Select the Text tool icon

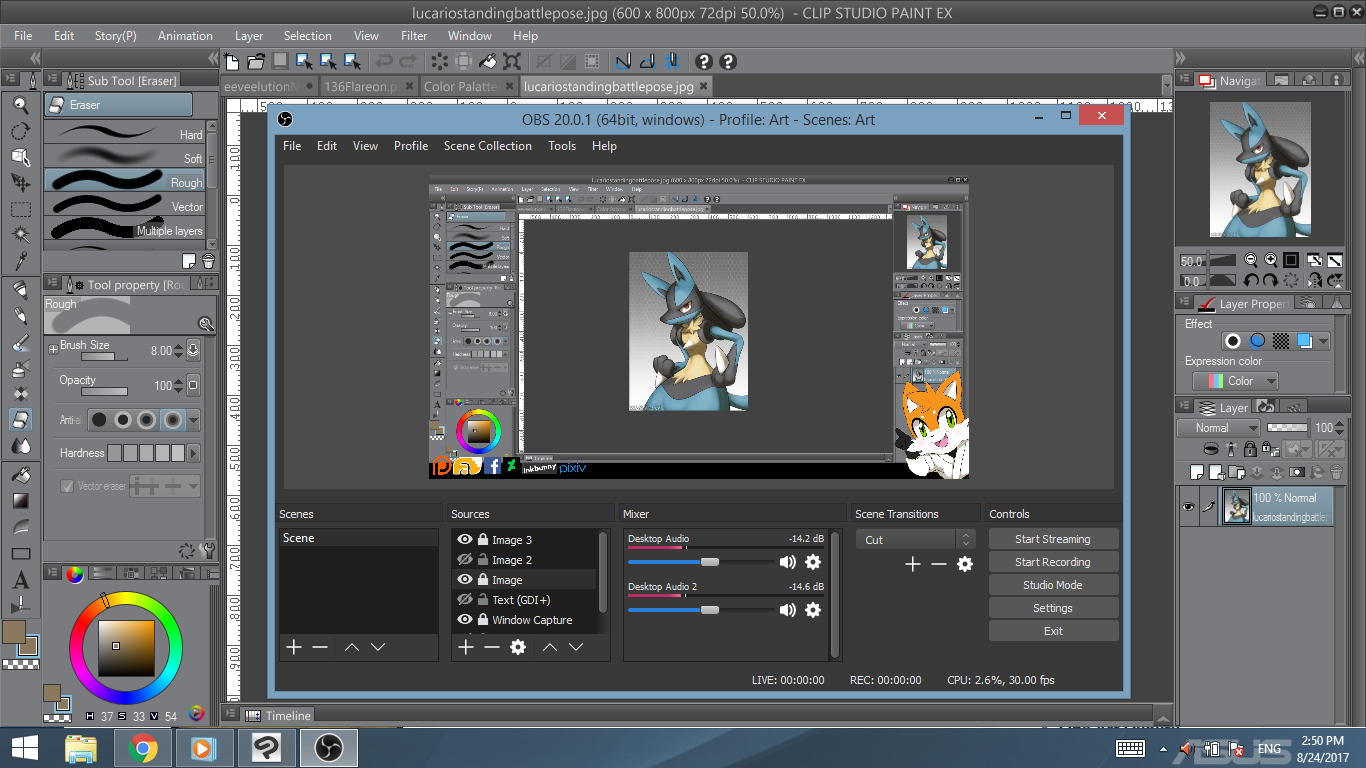click(20, 580)
